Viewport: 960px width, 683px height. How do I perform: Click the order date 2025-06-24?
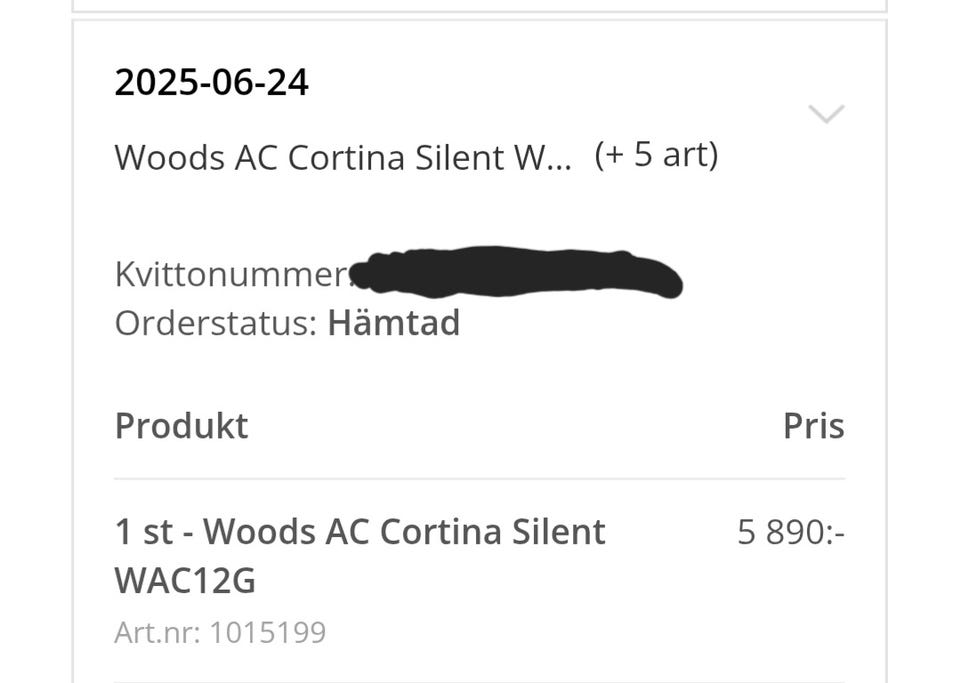pyautogui.click(x=211, y=82)
